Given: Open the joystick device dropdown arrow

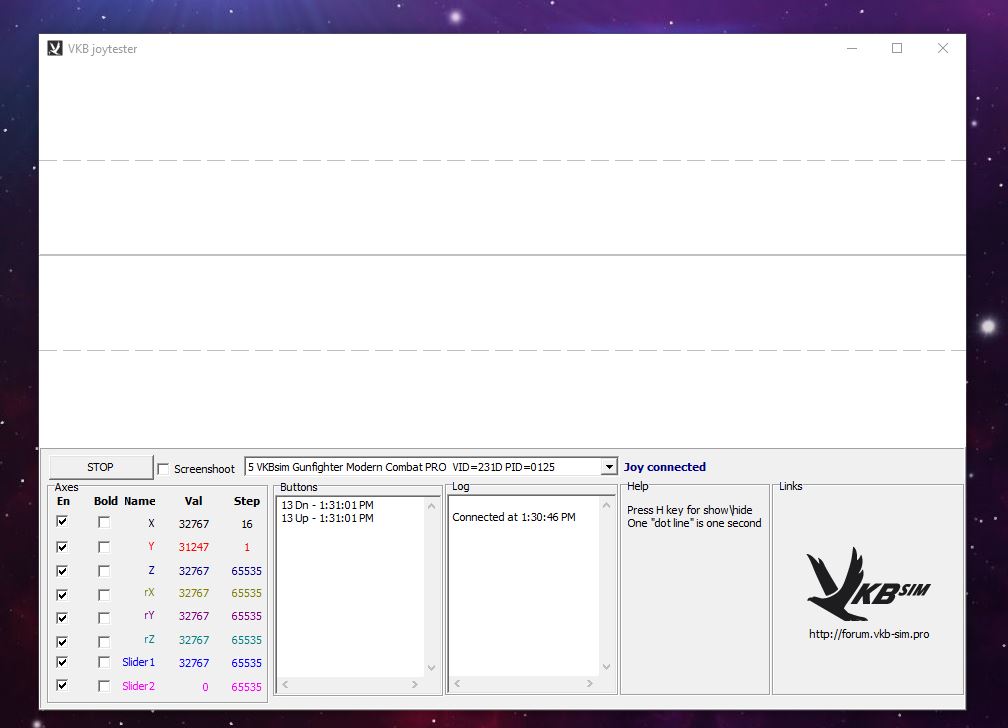Looking at the screenshot, I should point(608,467).
